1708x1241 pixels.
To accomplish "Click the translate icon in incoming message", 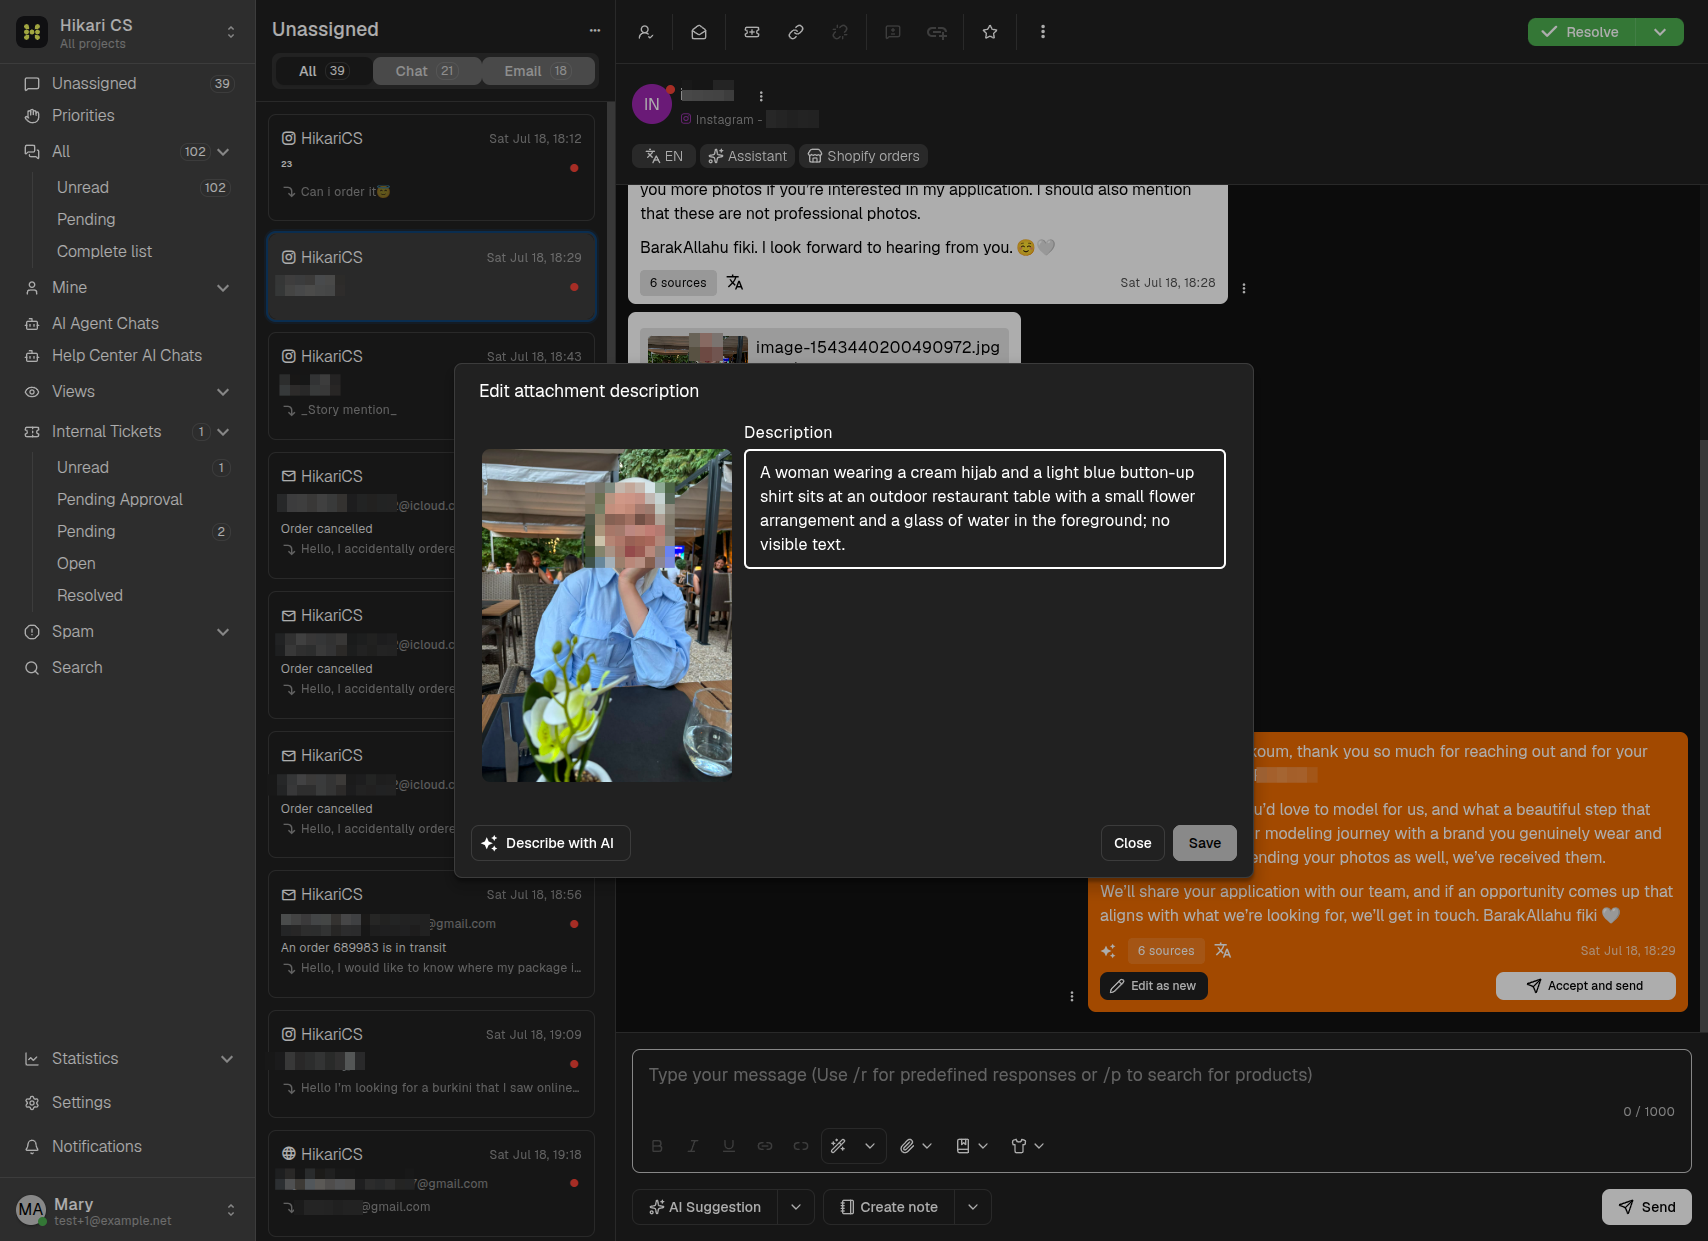I will [735, 282].
